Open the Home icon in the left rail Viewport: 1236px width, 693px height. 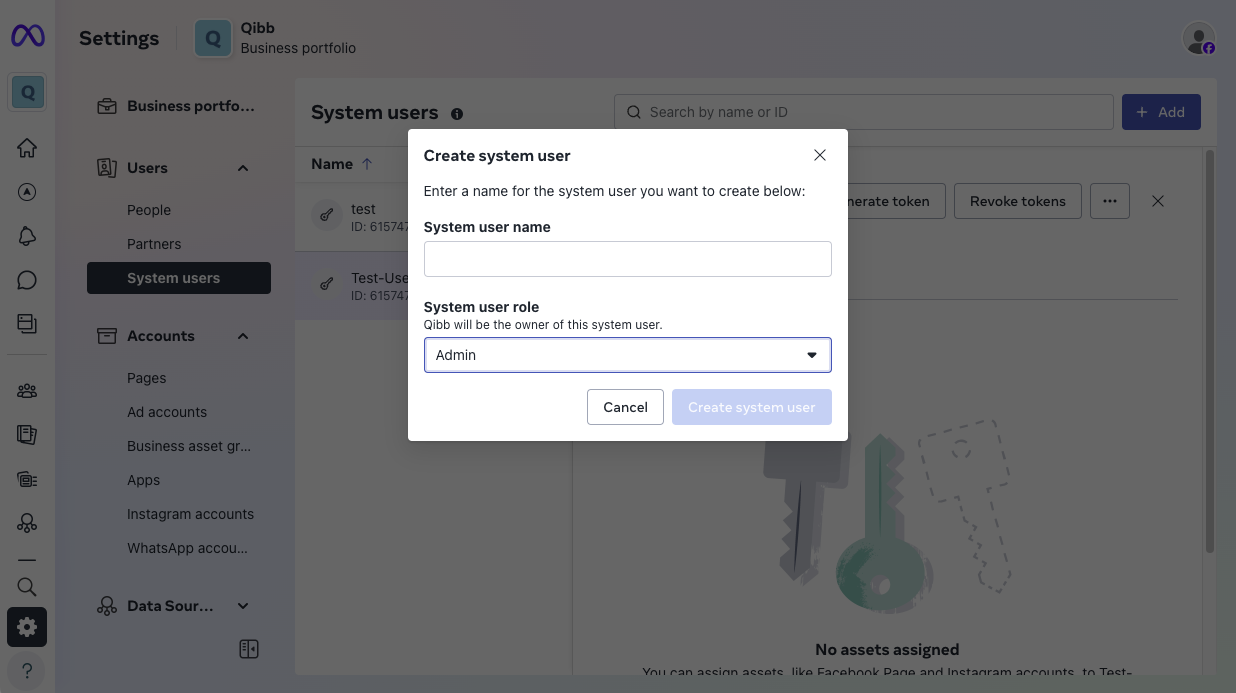coord(27,147)
